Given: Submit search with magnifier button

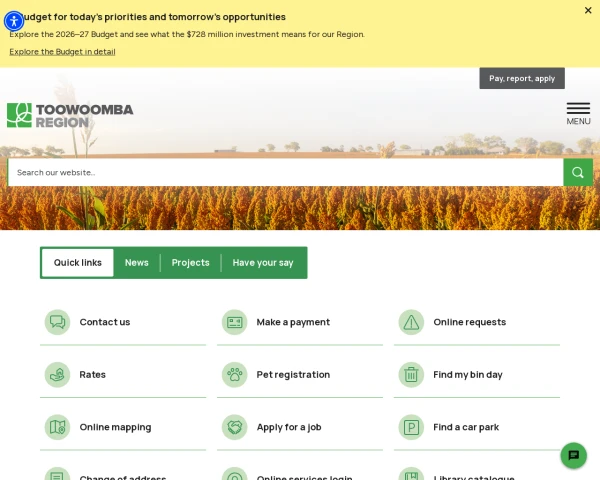Looking at the screenshot, I should click(578, 173).
